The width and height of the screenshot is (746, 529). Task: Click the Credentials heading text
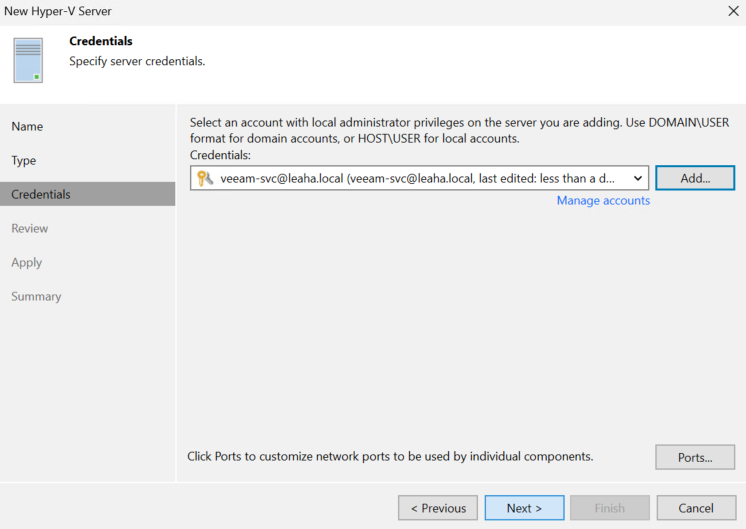tap(101, 41)
